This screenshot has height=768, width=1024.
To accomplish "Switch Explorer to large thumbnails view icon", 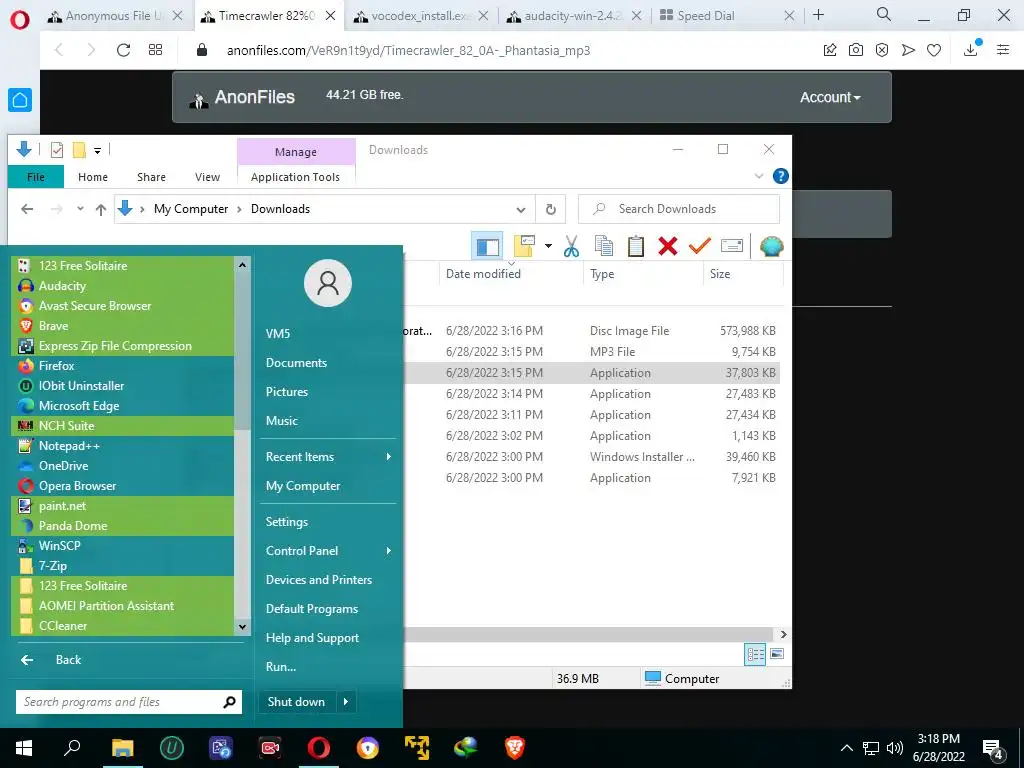I will (776, 654).
